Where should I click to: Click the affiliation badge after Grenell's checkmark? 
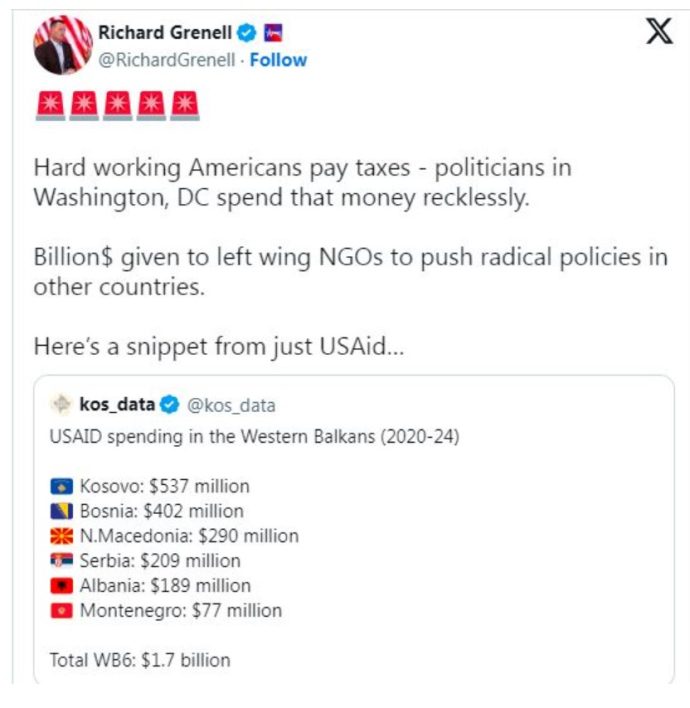coord(273,33)
